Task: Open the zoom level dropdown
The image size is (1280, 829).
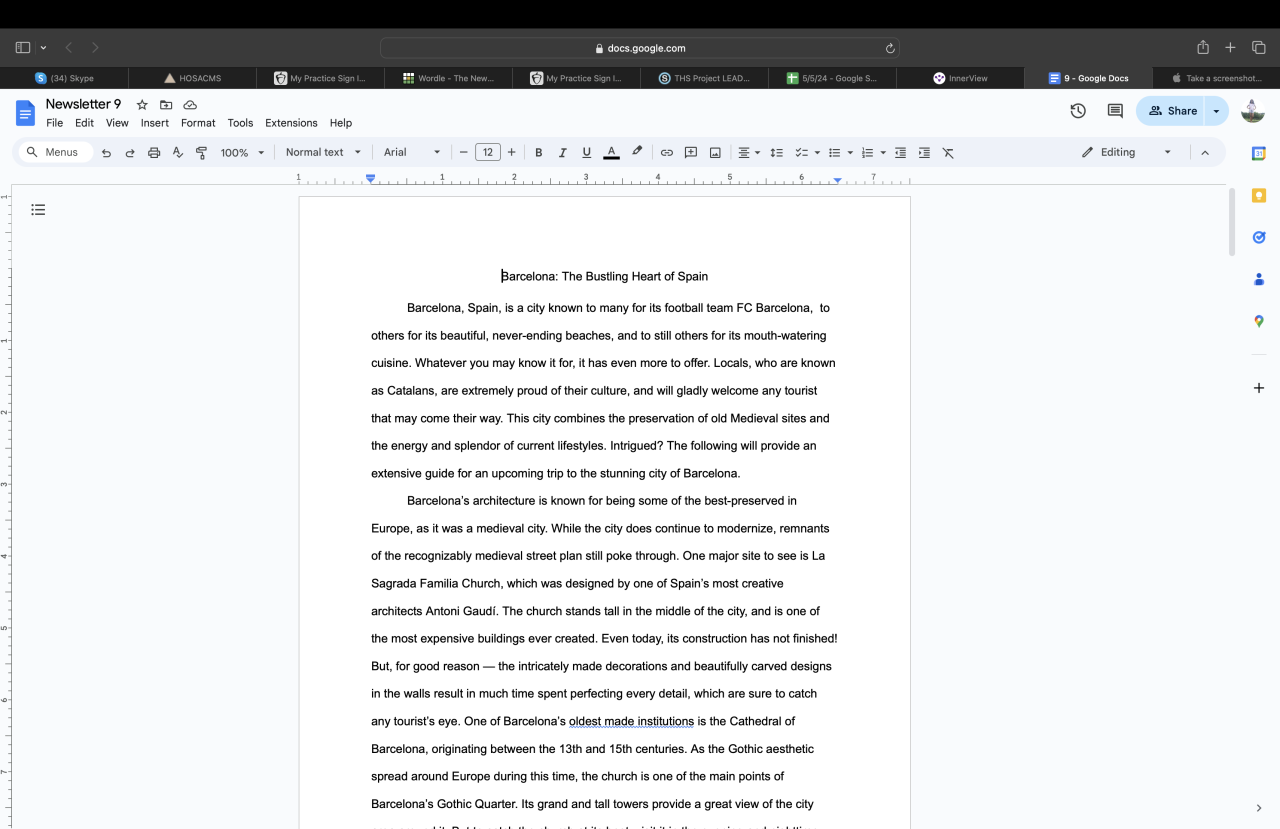Action: (x=243, y=153)
